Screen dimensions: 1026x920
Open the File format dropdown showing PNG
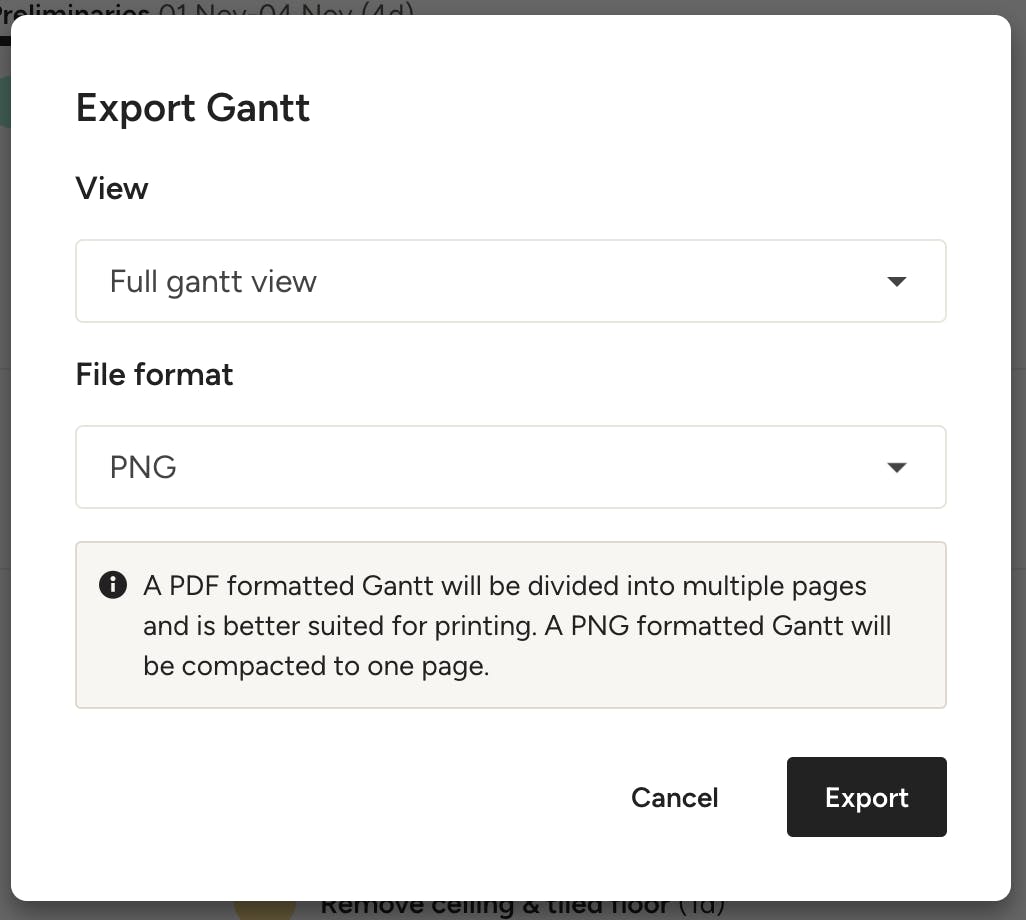[x=510, y=467]
